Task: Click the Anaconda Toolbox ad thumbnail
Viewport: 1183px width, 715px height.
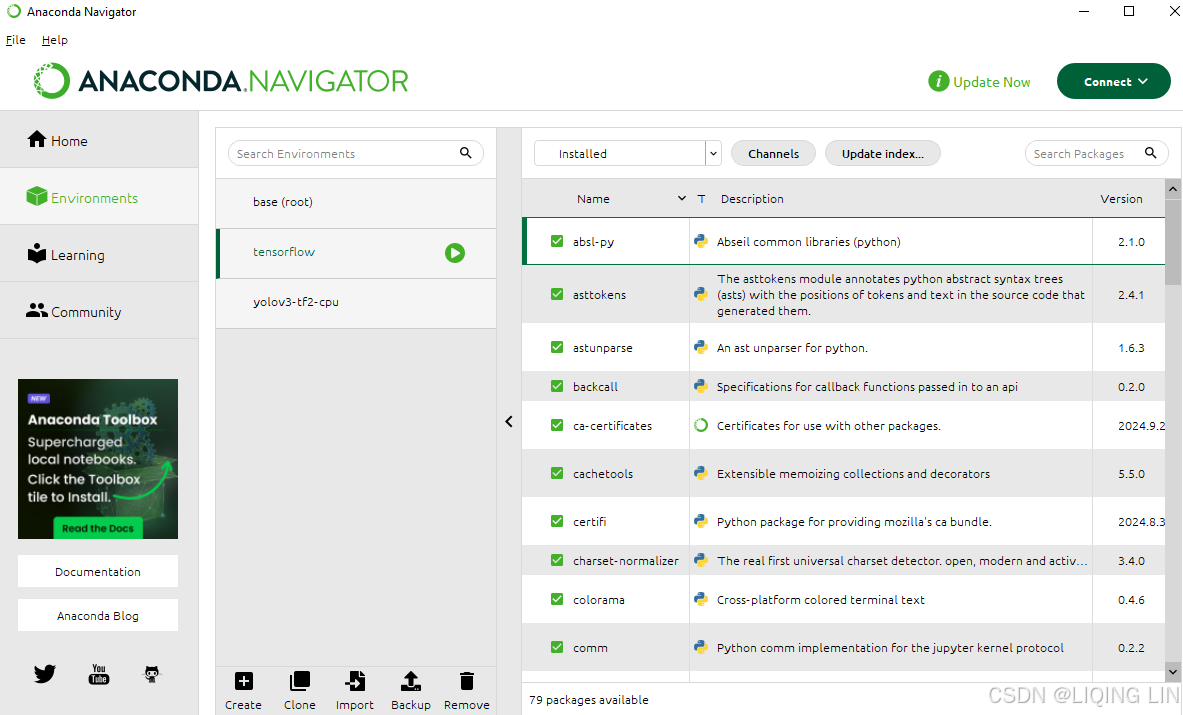Action: (x=98, y=459)
